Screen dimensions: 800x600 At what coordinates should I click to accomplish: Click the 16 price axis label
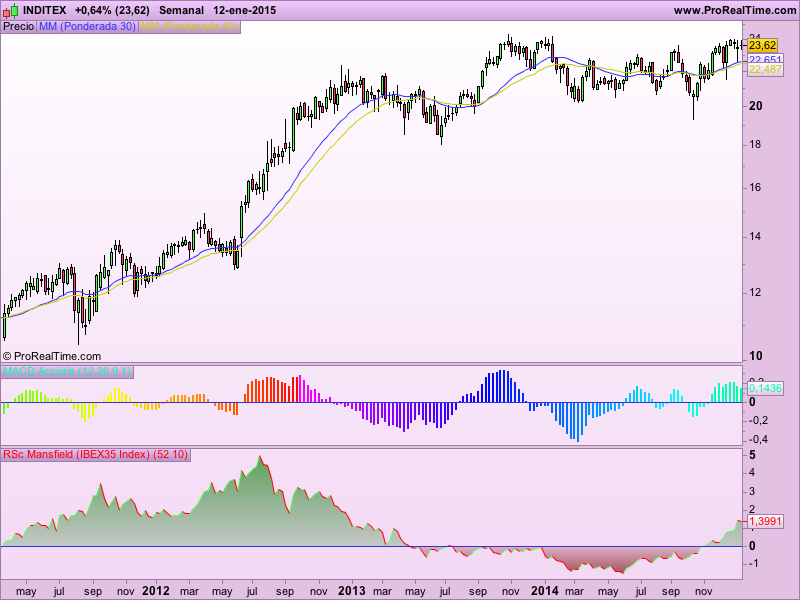(x=755, y=187)
